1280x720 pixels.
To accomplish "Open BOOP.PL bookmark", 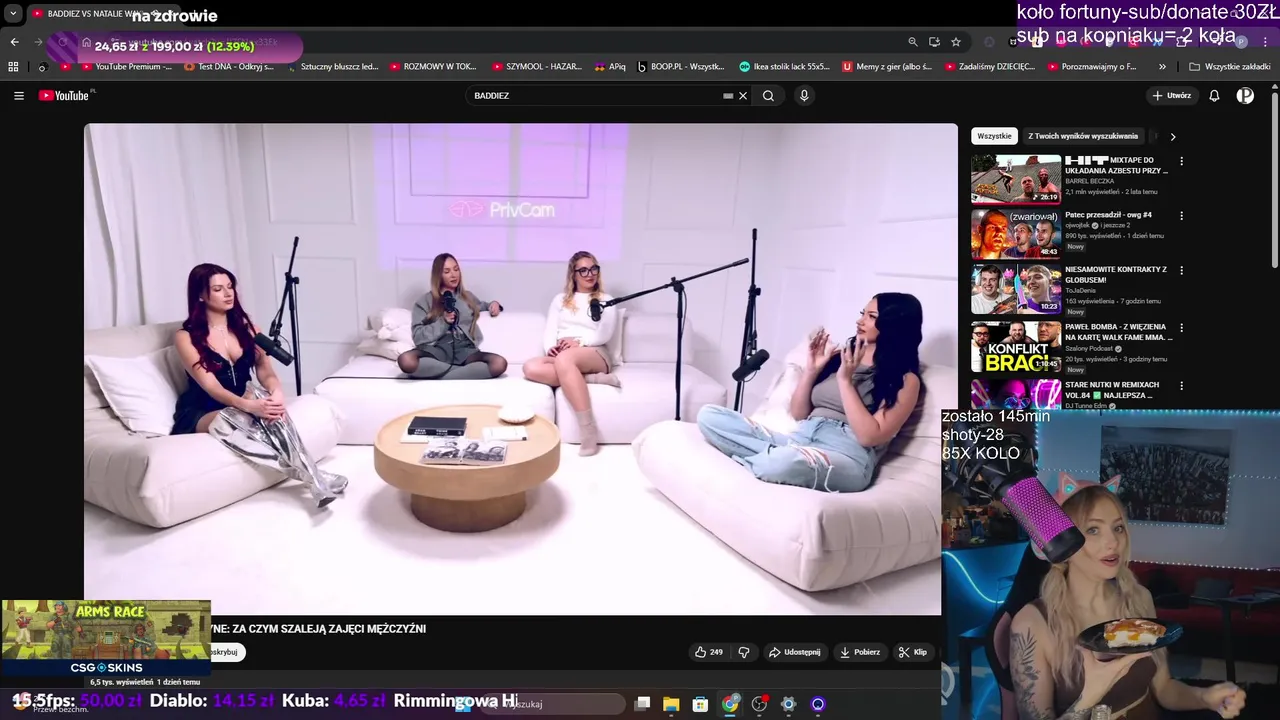I will (x=681, y=67).
